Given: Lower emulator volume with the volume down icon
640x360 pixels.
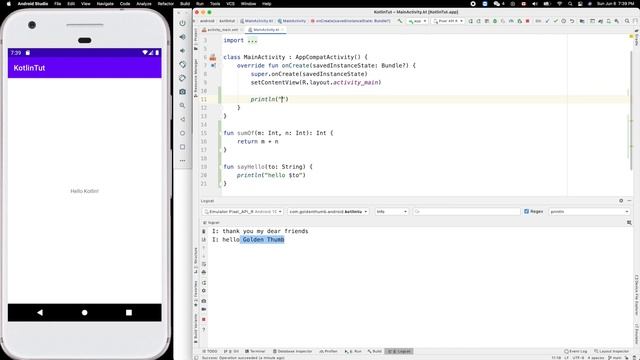Looking at the screenshot, I should pos(182,51).
